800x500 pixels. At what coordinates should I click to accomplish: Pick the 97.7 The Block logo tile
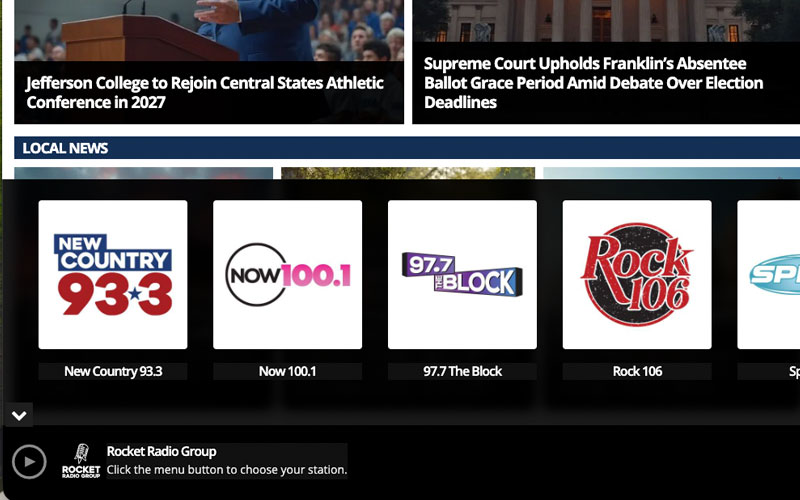click(x=462, y=274)
